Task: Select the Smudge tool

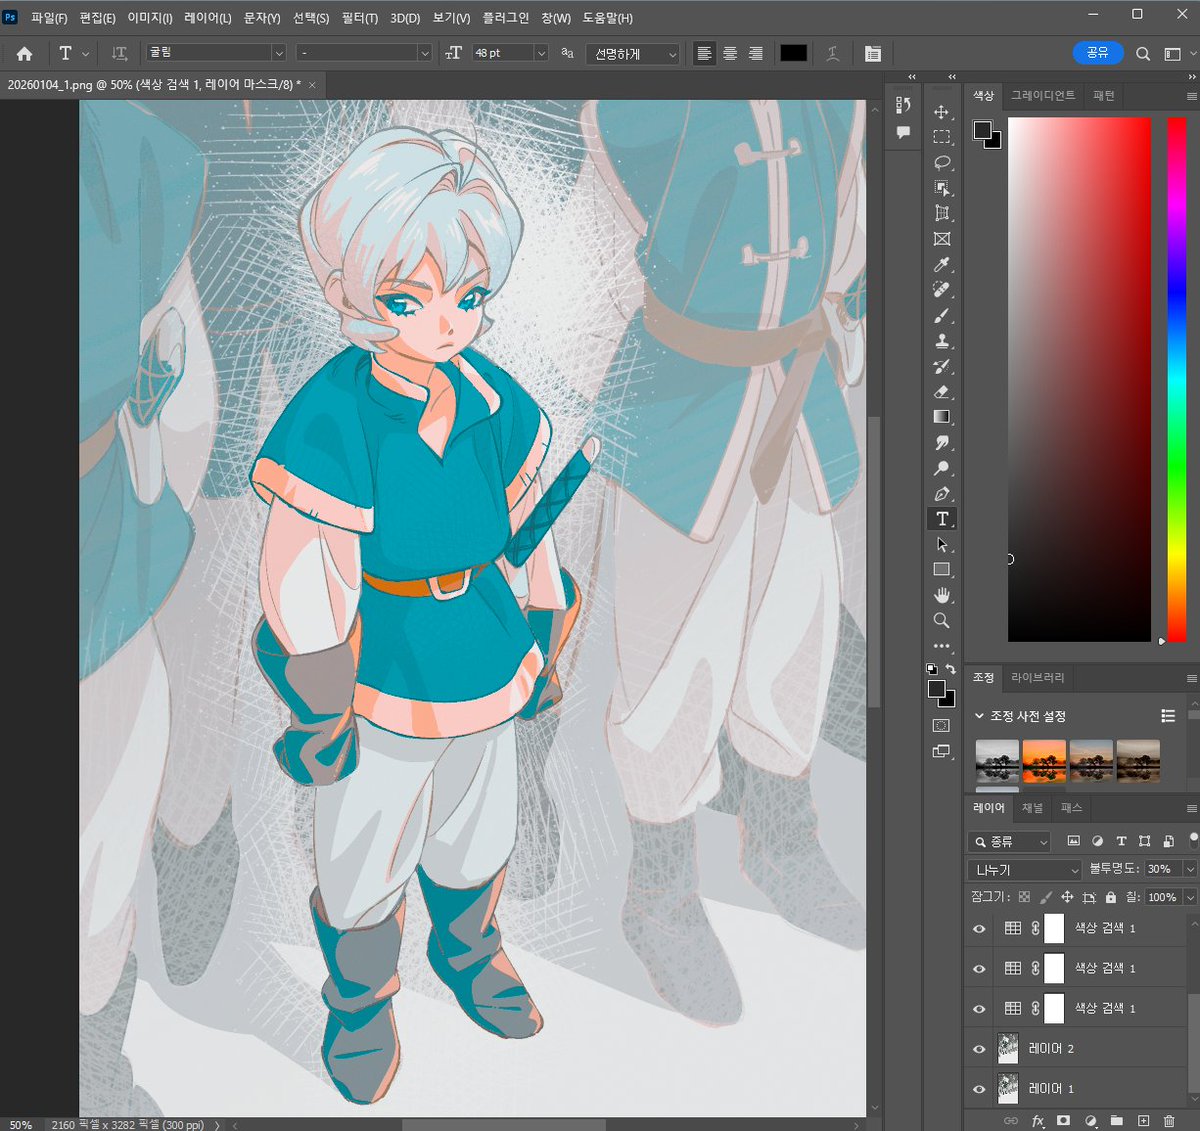Action: 941,443
